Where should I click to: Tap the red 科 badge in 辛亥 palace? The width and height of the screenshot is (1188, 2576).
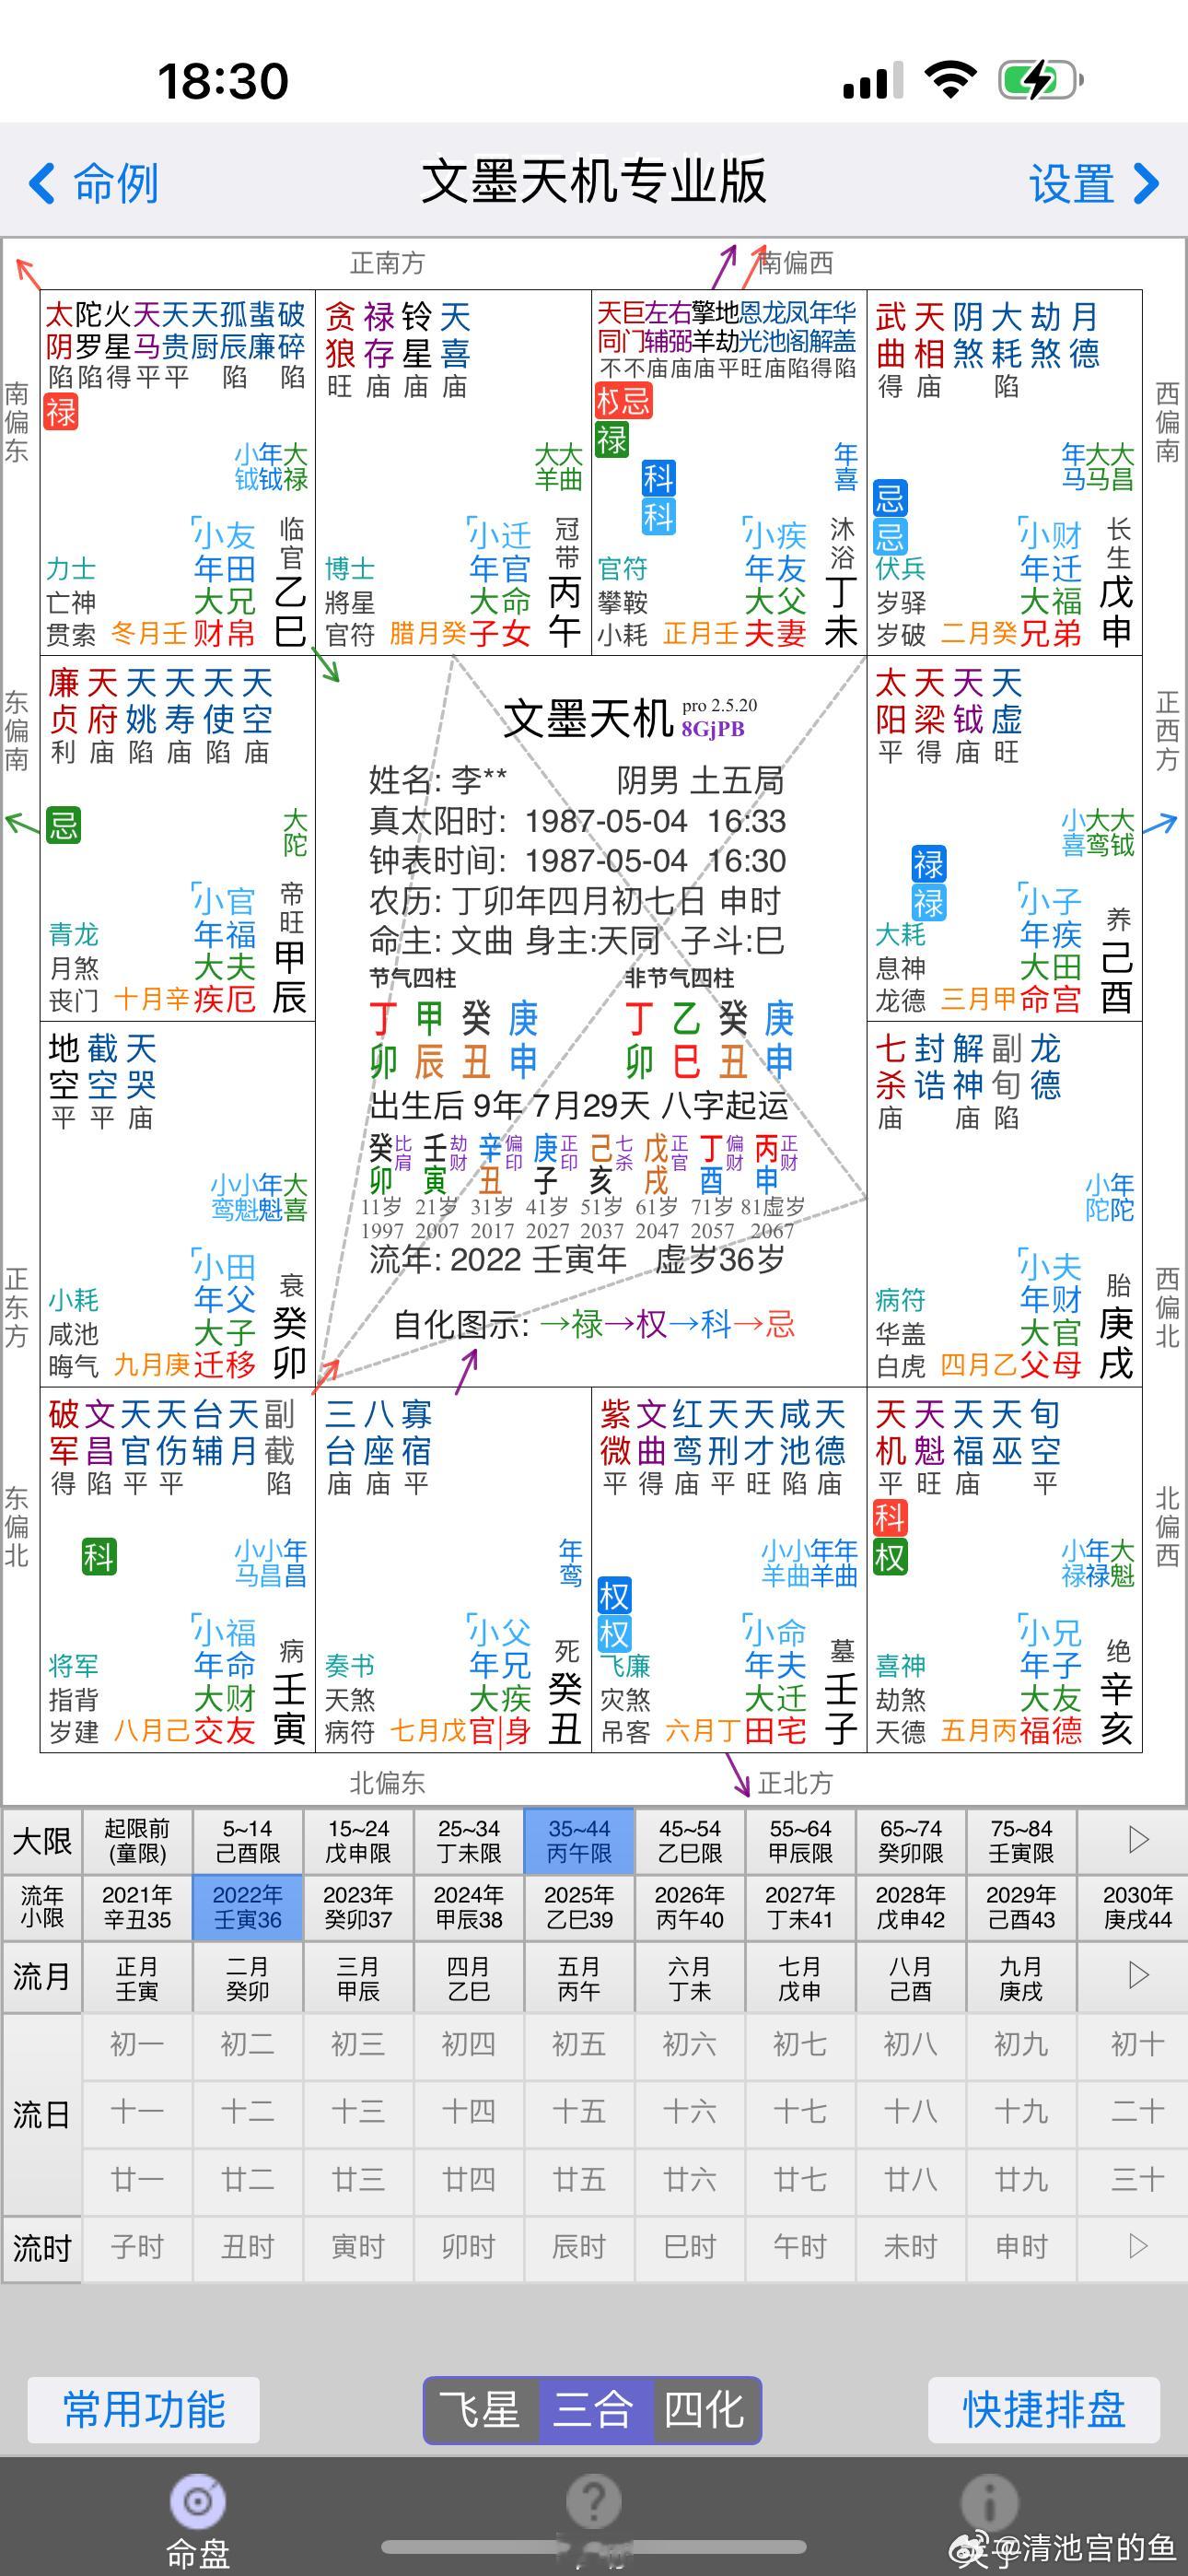click(x=890, y=1518)
